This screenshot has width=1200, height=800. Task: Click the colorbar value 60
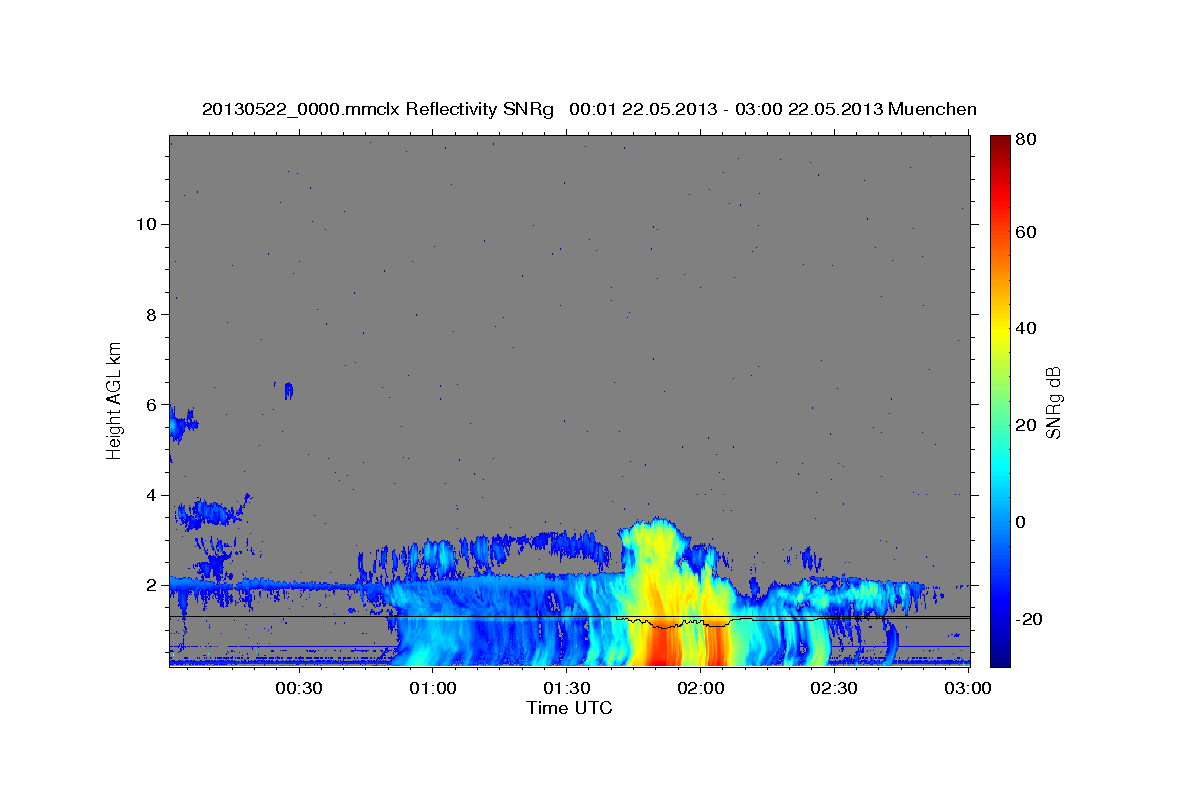(x=1025, y=232)
